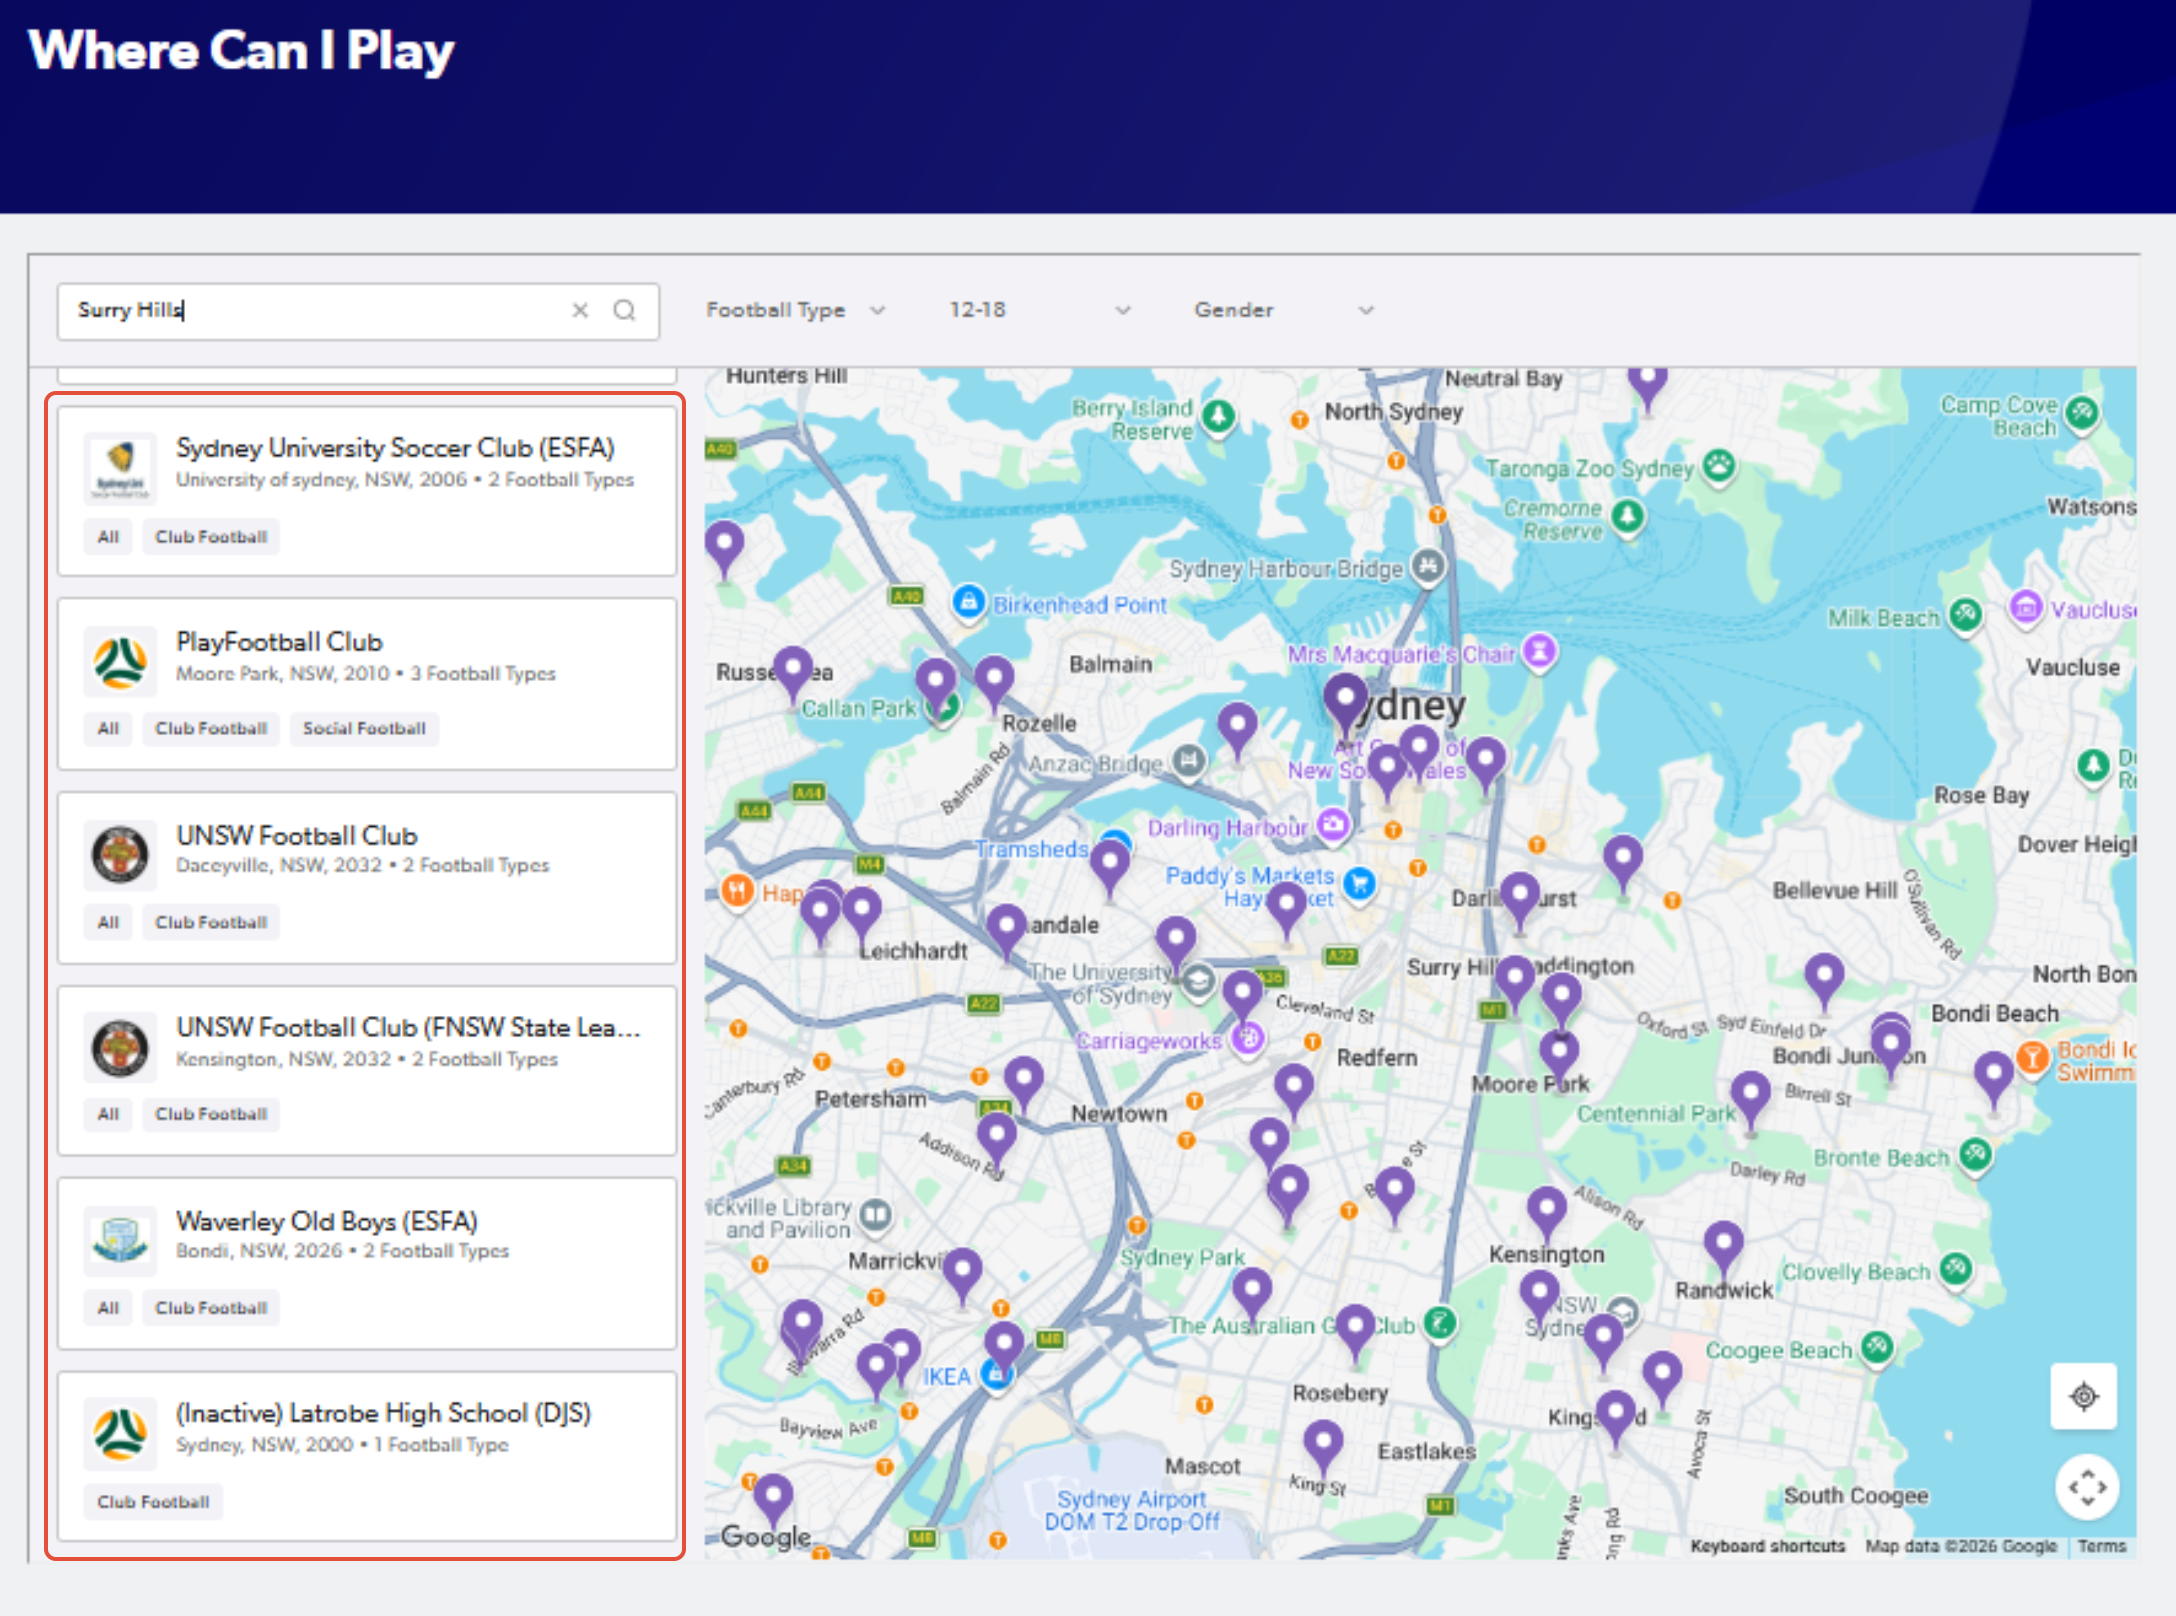Viewport: 2176px width, 1616px height.
Task: Click the Kensington UNSW Football Club logo
Action: pos(120,1047)
